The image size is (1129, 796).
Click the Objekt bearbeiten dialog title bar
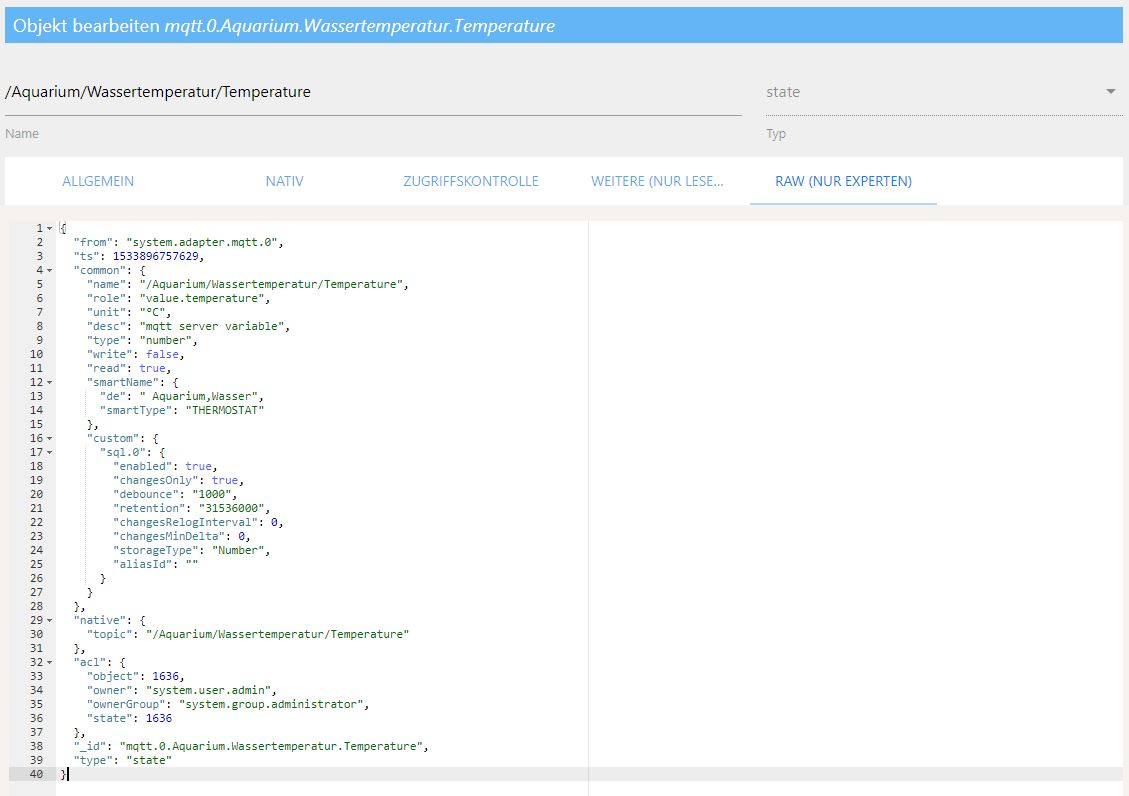coord(564,26)
